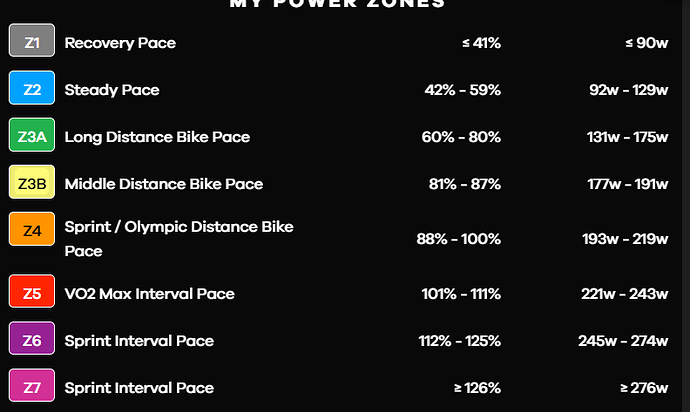The image size is (690, 412).
Task: Click the purple Z6 zone badge
Action: pos(32,338)
